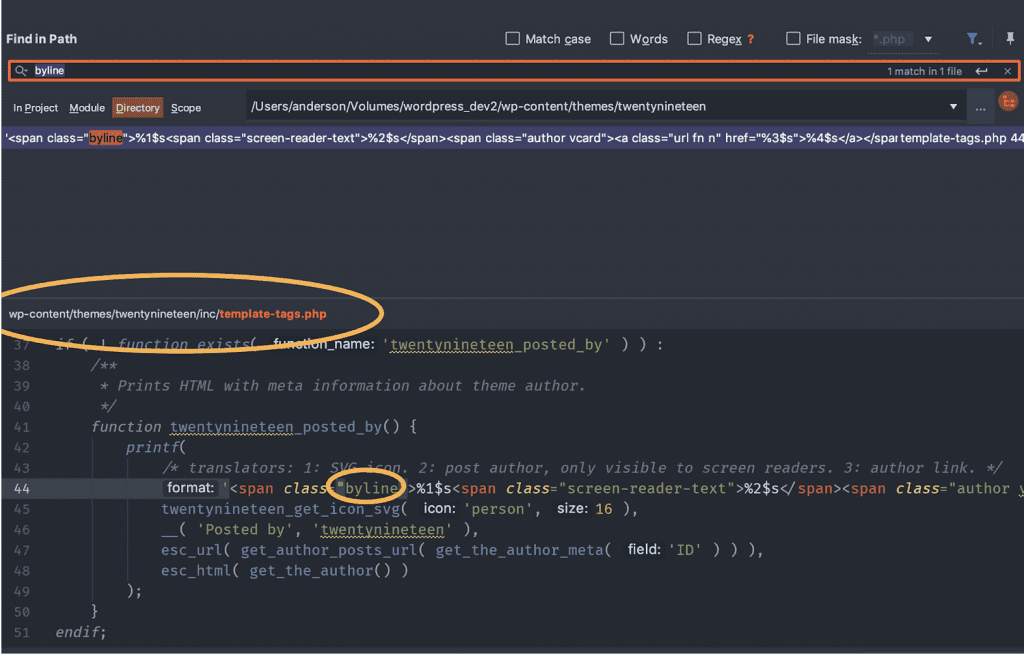The image size is (1024, 656).
Task: Open the file mask dropdown arrow
Action: (928, 40)
